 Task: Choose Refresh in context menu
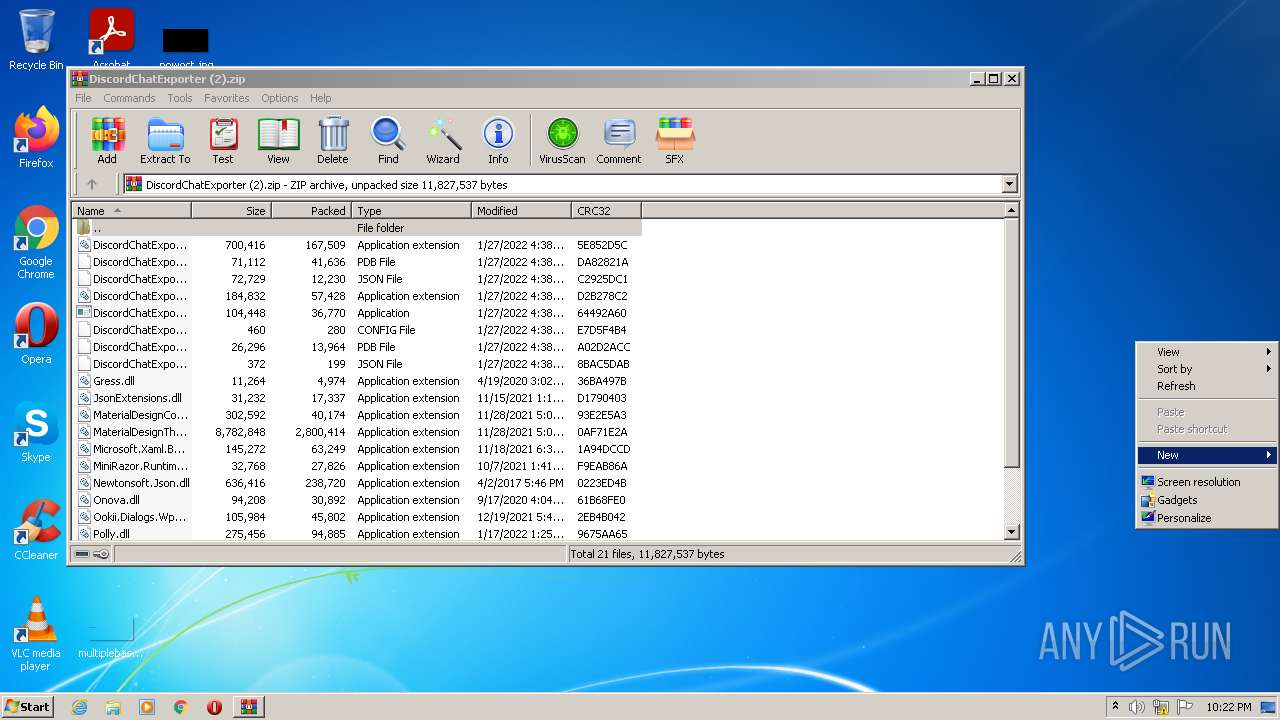[1207, 386]
